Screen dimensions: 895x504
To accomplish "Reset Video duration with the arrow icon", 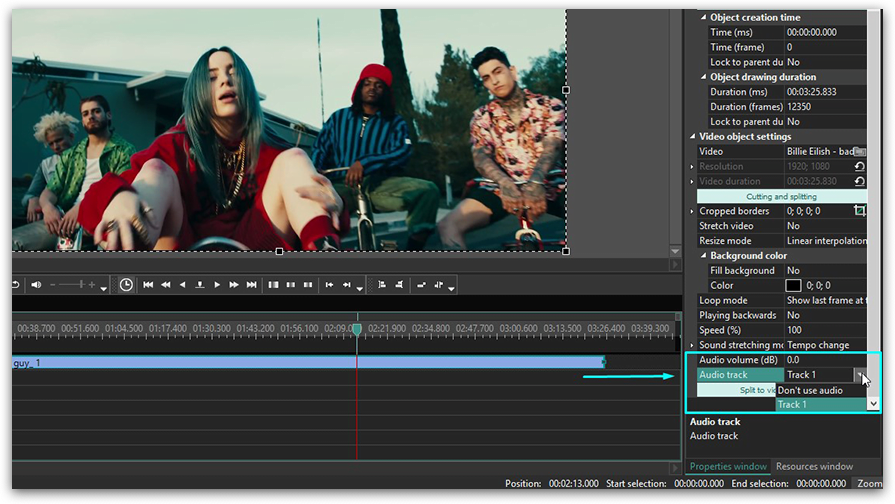I will (x=860, y=182).
